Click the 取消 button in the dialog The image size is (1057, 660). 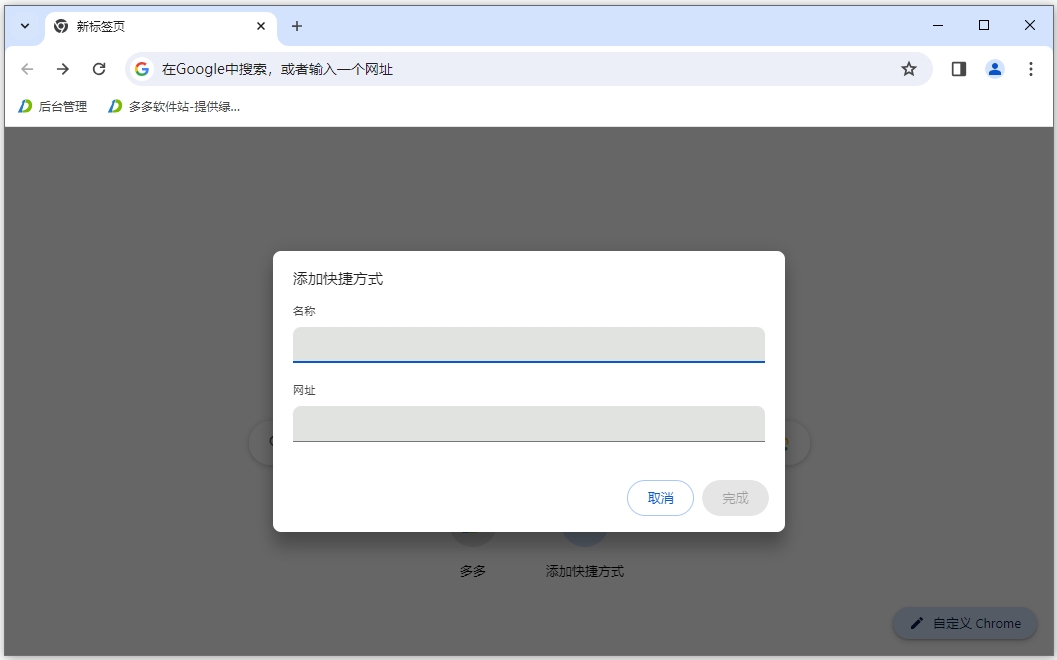[x=660, y=497]
